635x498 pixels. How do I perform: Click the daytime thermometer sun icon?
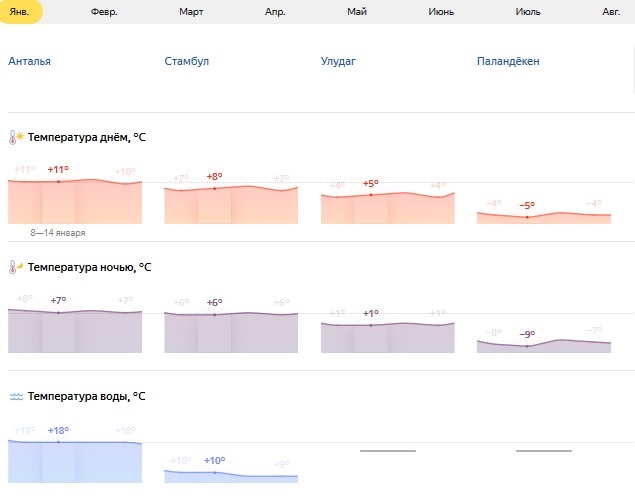(x=16, y=138)
